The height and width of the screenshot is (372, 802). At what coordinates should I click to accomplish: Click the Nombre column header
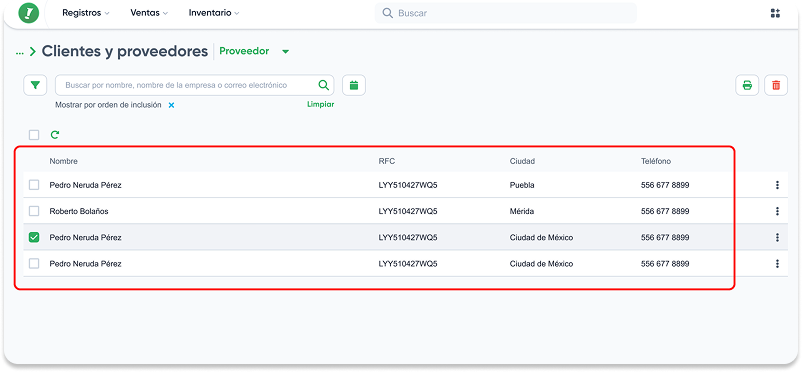pos(63,161)
